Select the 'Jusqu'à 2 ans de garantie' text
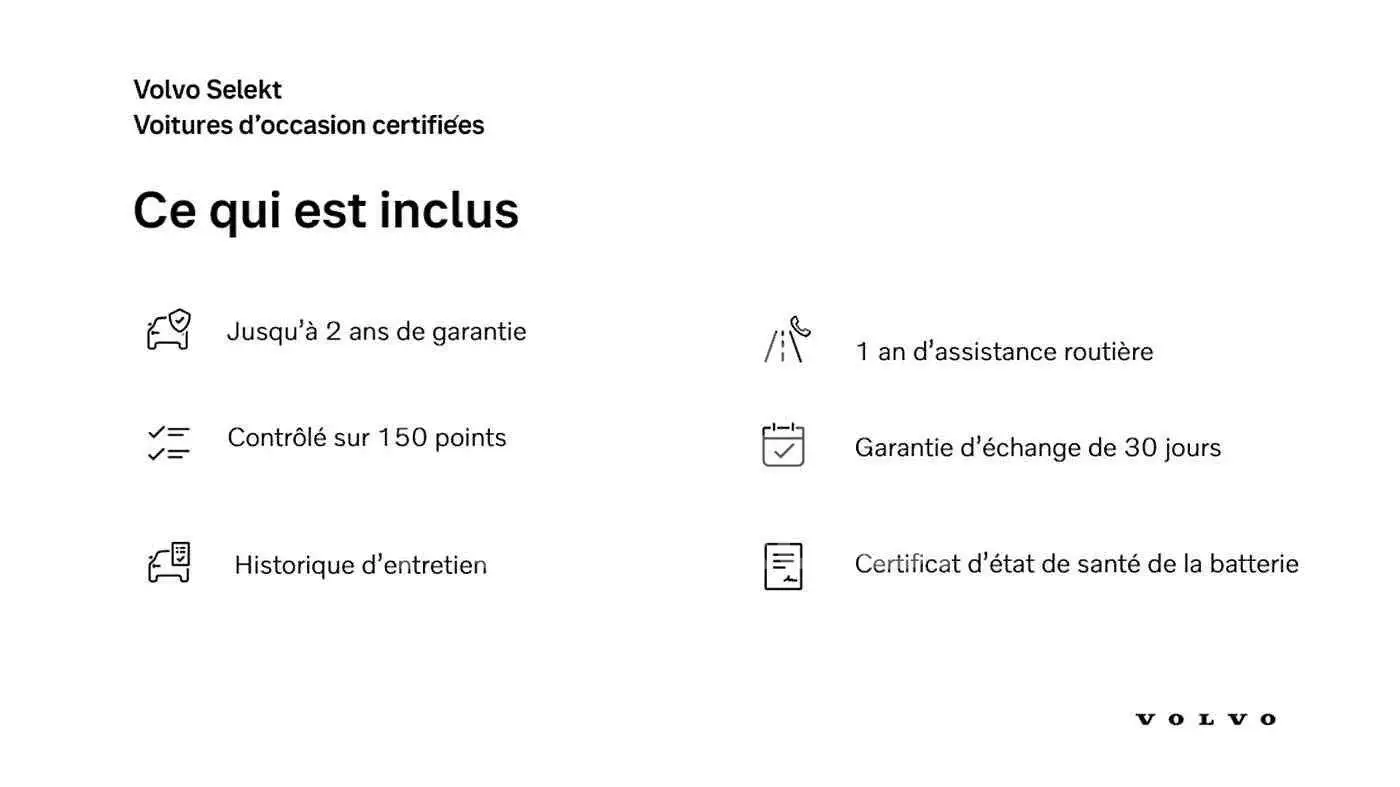1400x787 pixels. [376, 331]
